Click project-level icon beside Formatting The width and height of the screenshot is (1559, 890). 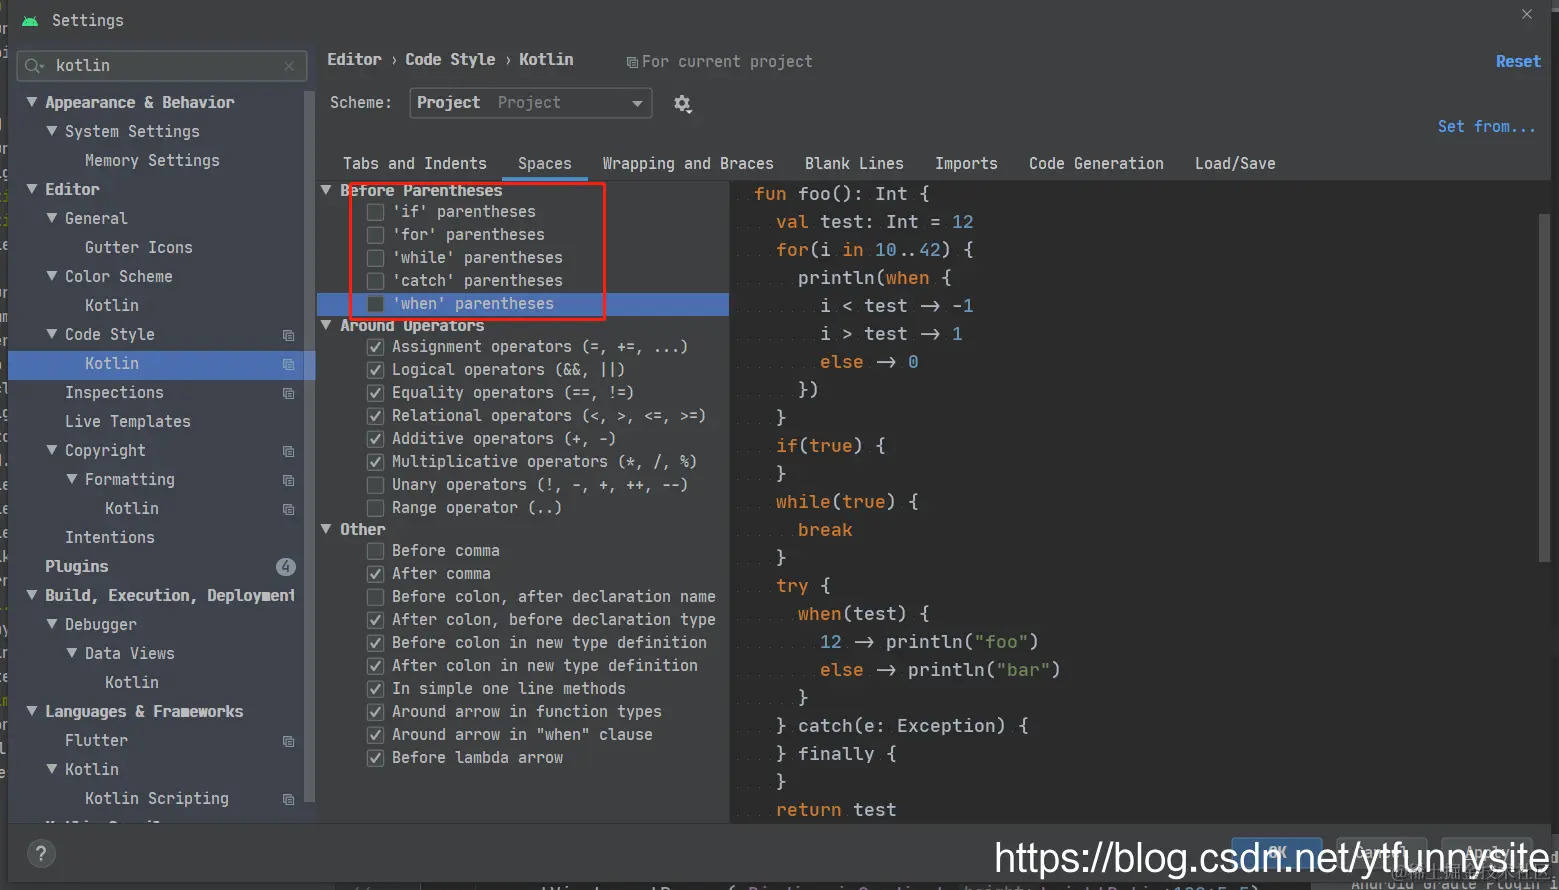pyautogui.click(x=288, y=480)
